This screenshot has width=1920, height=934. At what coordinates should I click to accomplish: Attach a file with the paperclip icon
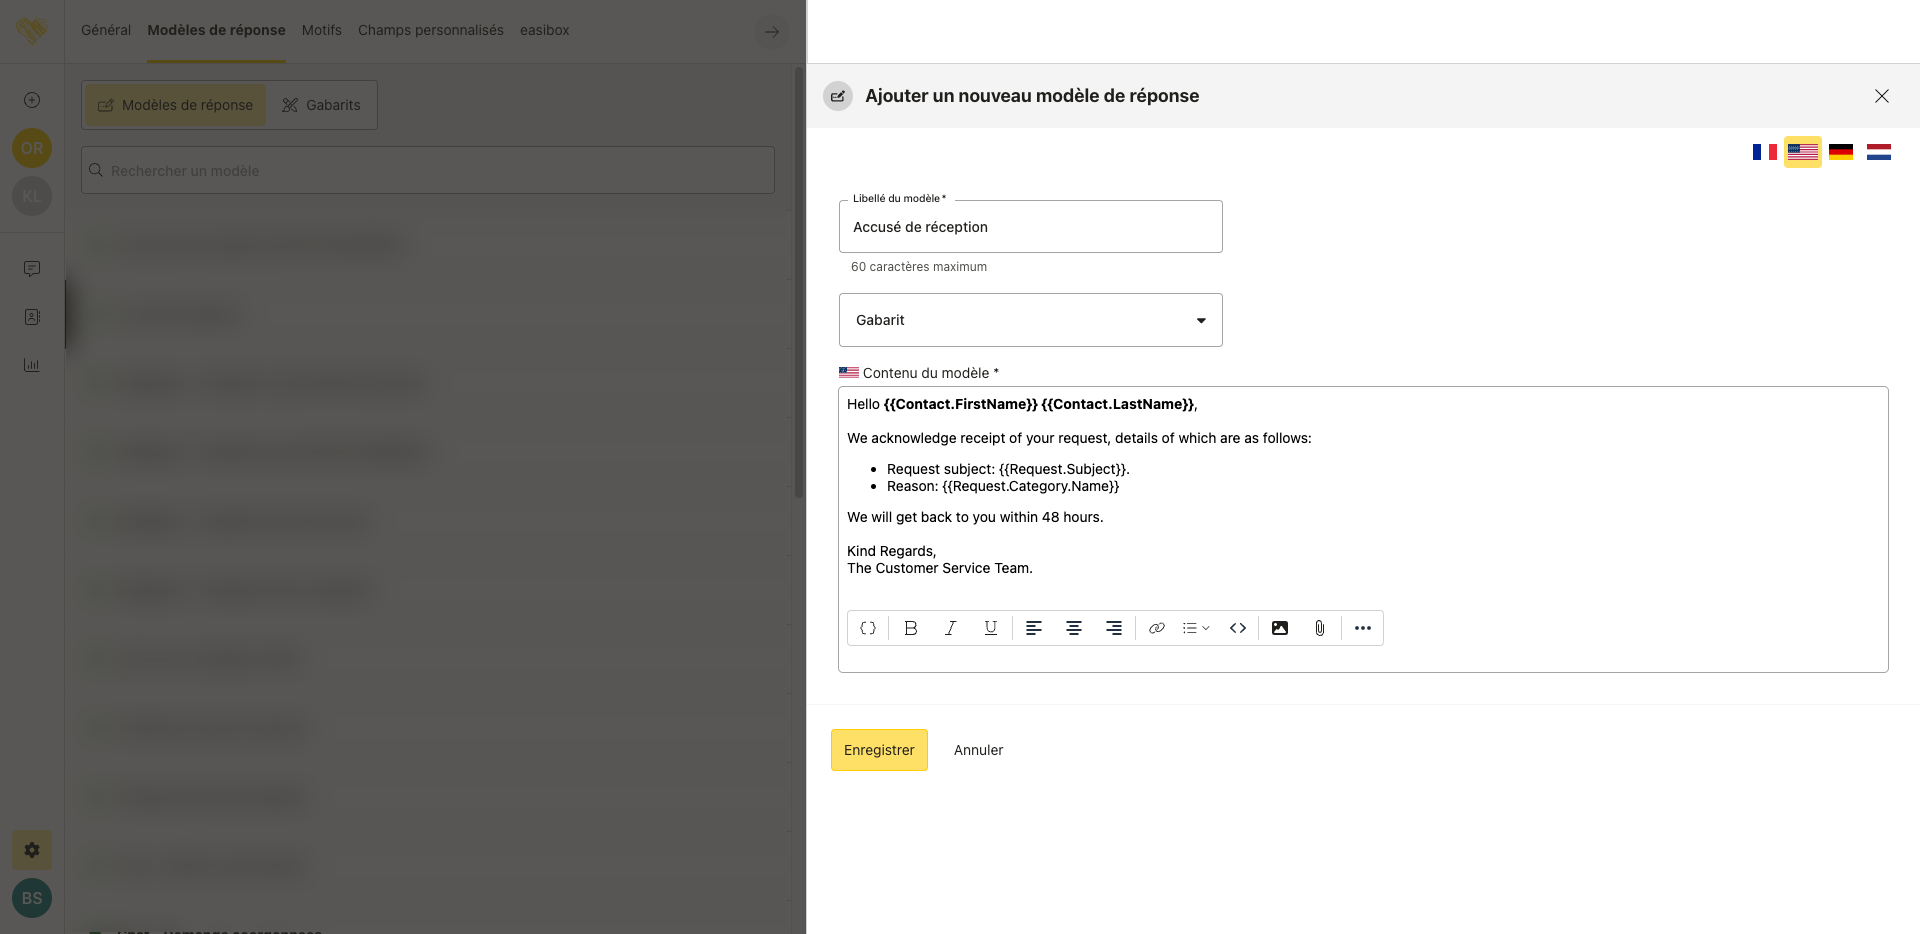1320,628
